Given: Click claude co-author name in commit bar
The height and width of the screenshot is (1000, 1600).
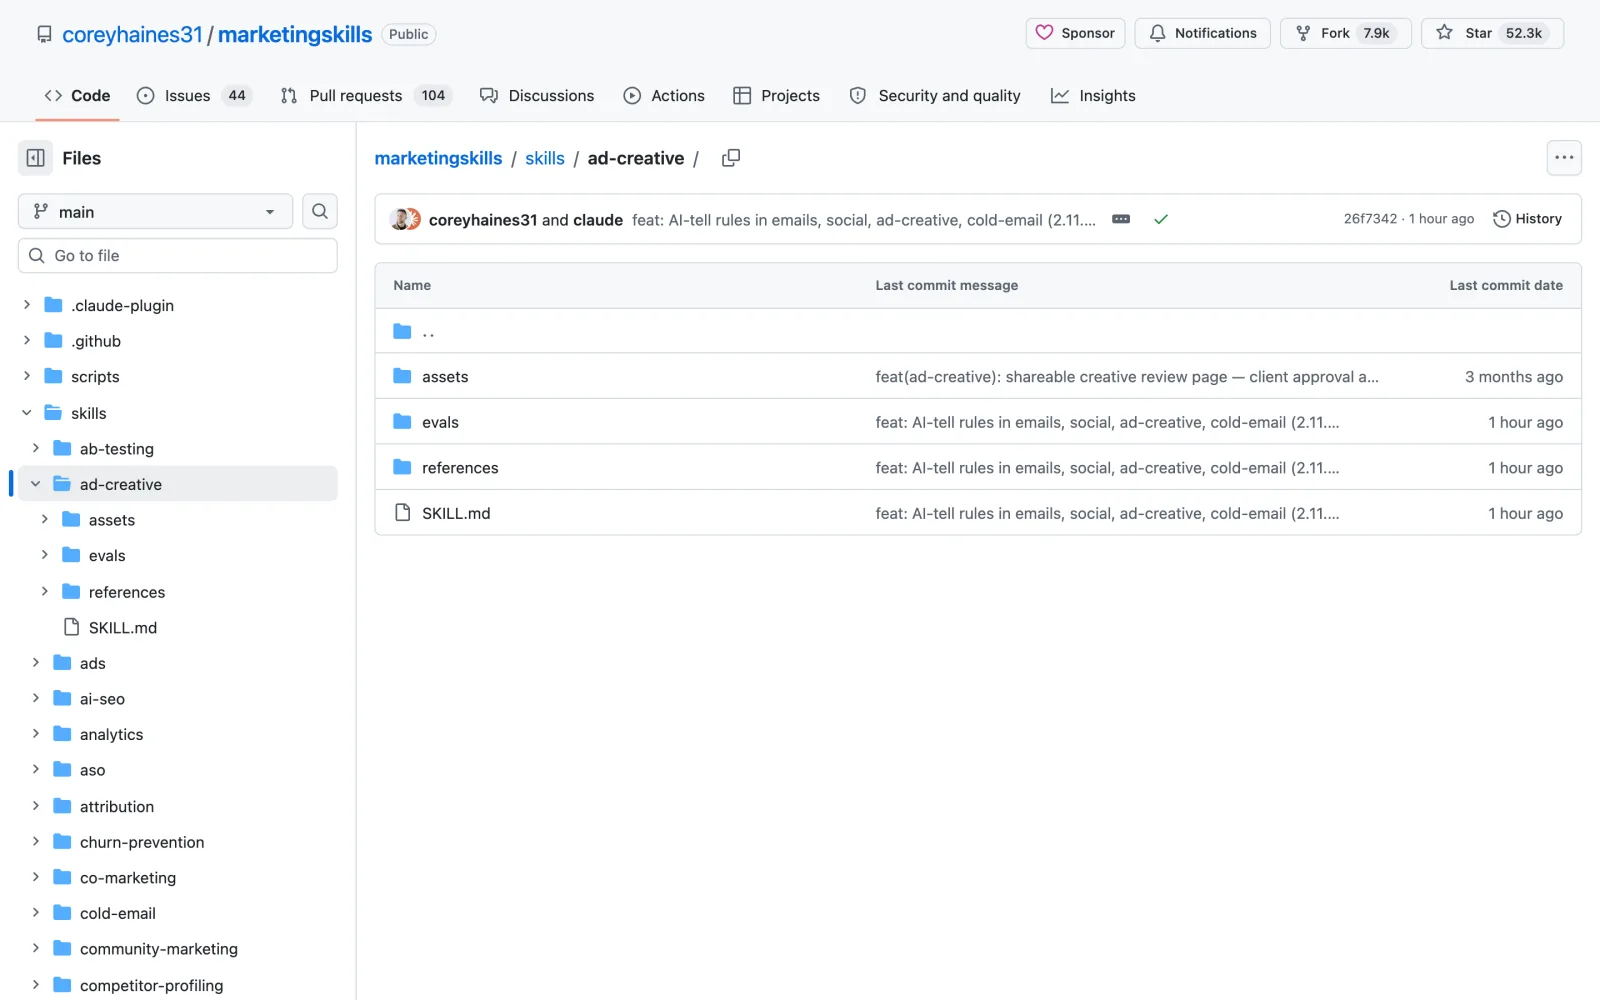Looking at the screenshot, I should coord(598,219).
